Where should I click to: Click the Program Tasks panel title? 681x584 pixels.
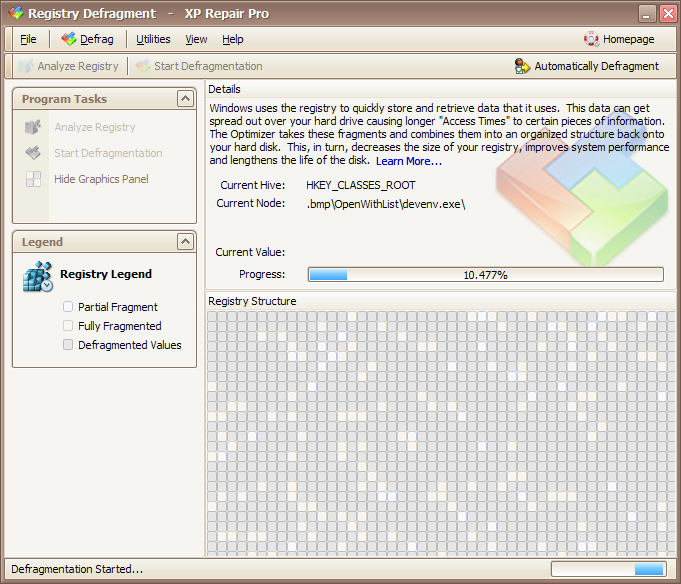pyautogui.click(x=64, y=99)
